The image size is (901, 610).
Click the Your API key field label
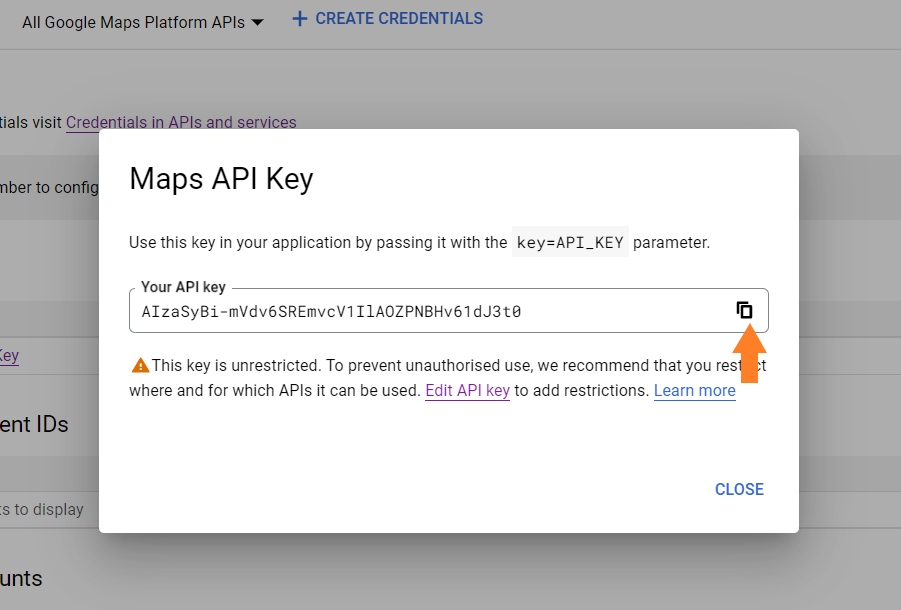183,287
